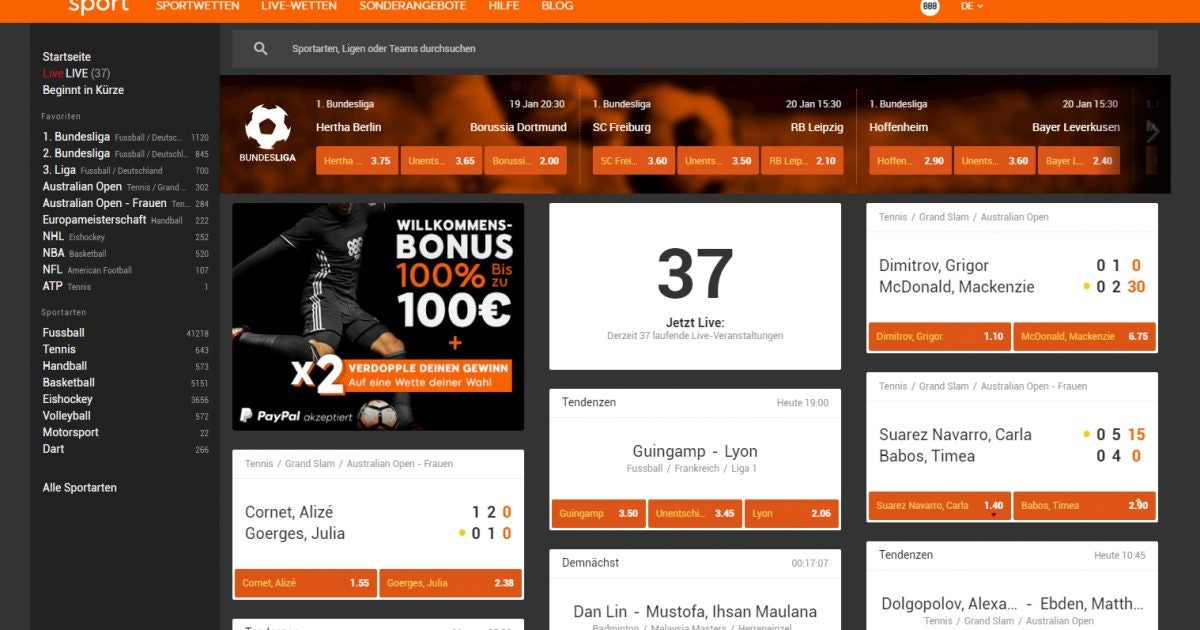Bet on Dimitrov, Grigor at 1.10

939,337
